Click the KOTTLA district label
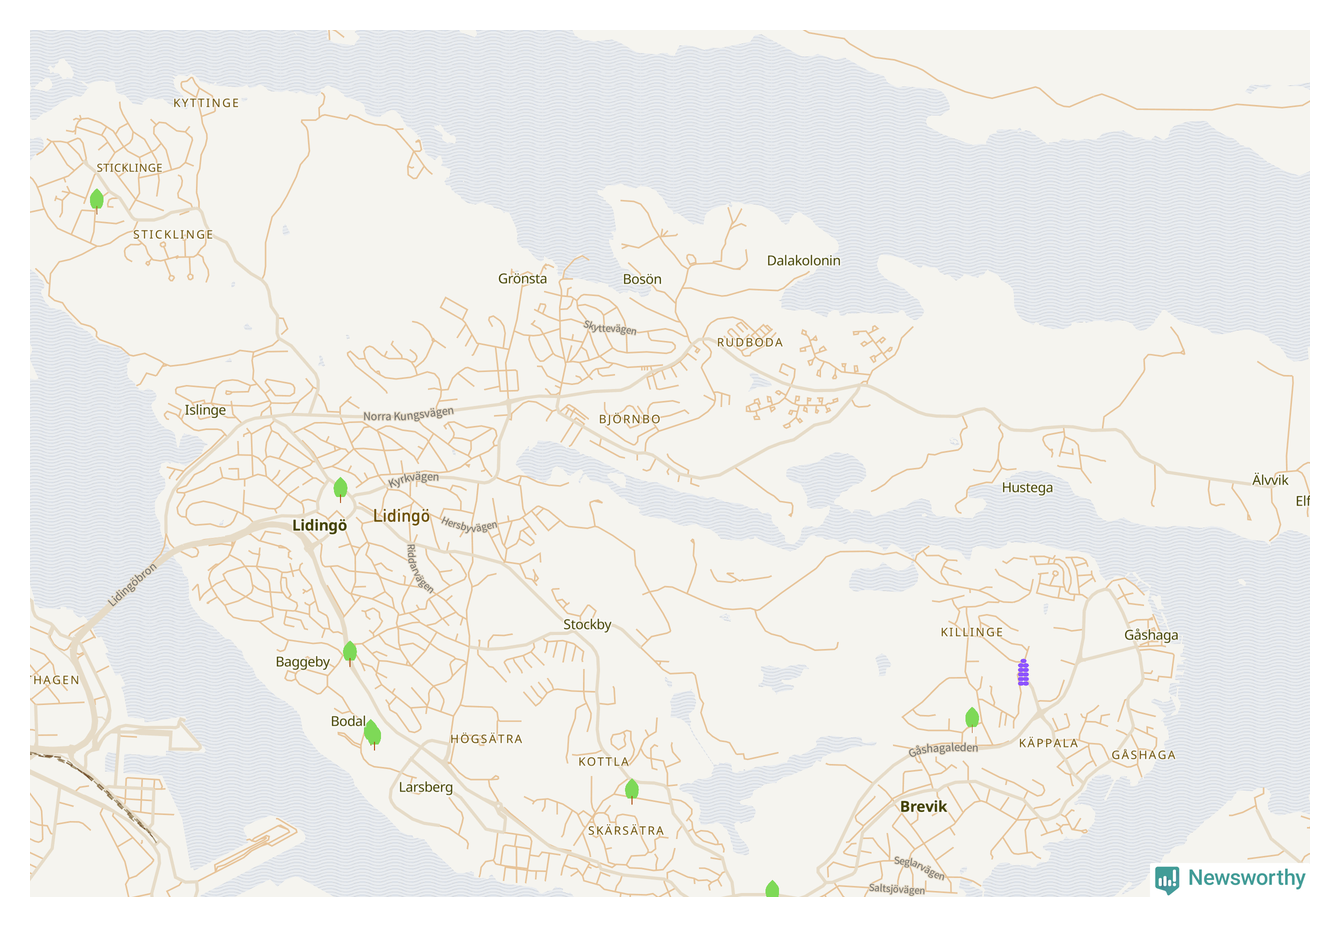The height and width of the screenshot is (927, 1340). tap(604, 762)
